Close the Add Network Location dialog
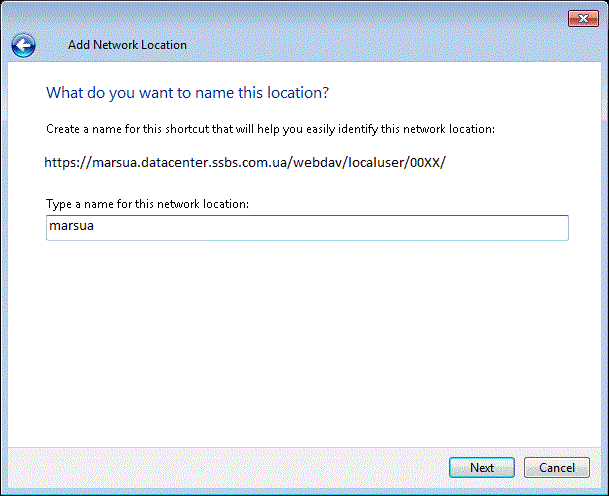609x496 pixels. coord(583,18)
